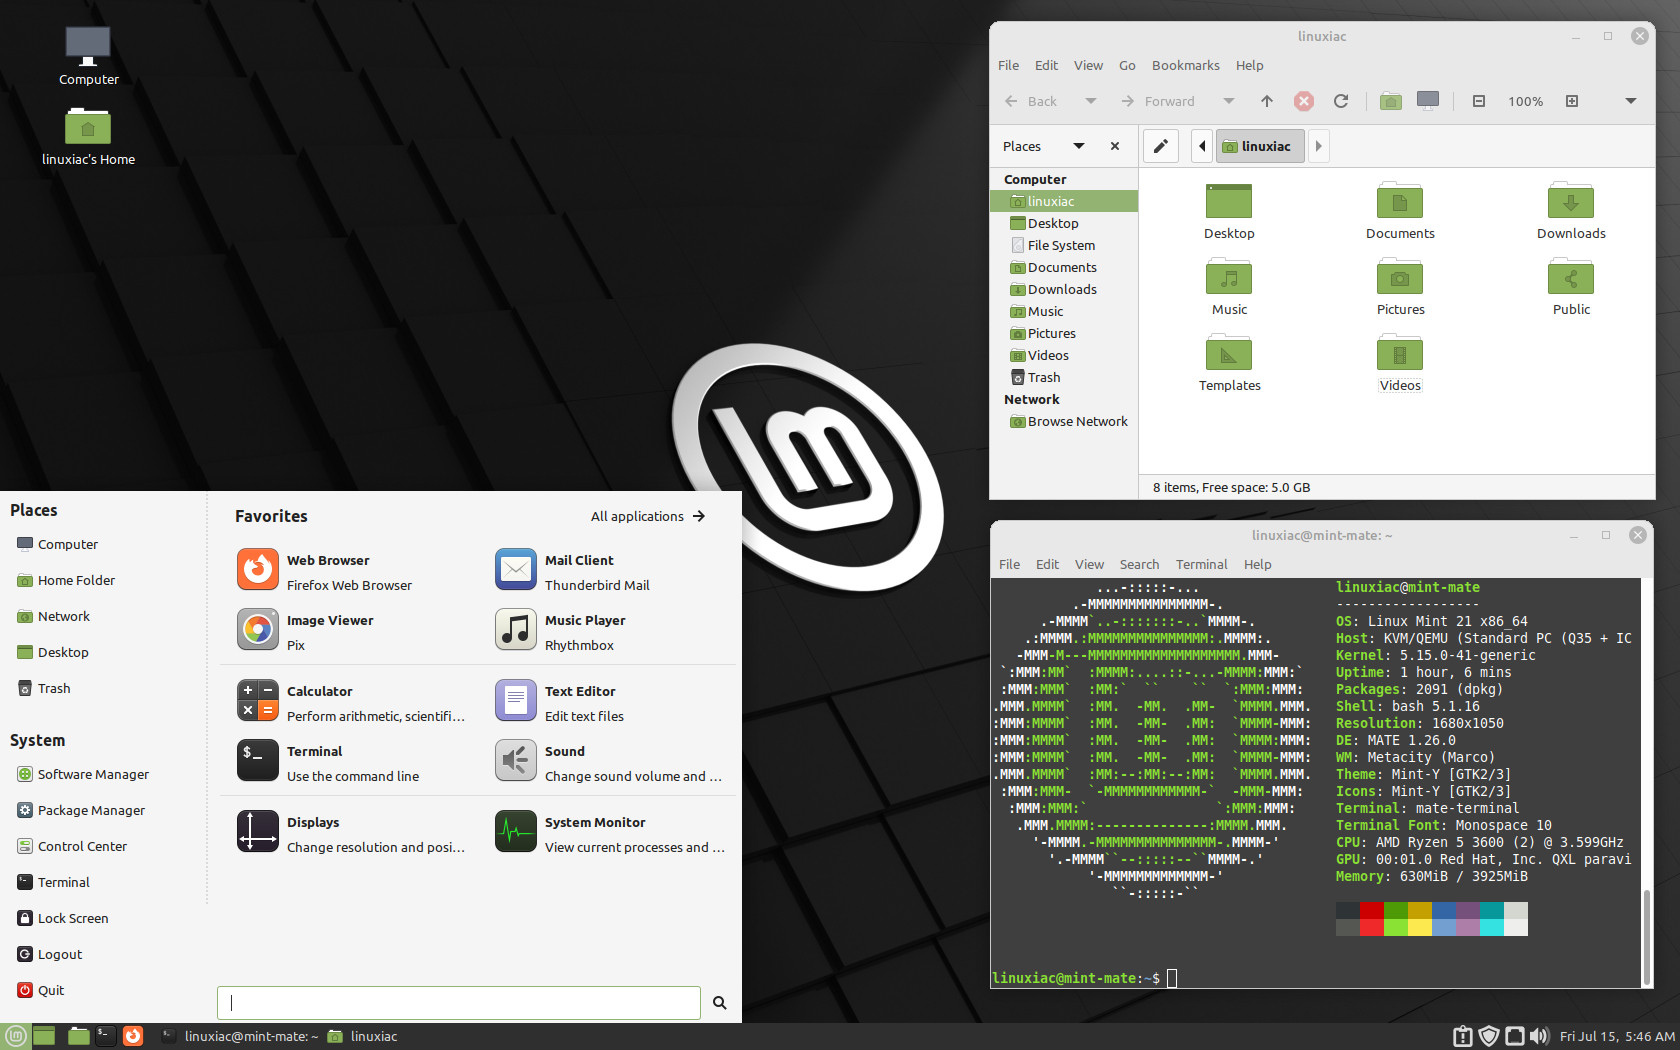Click Home folder icon in file manager toolbar
The image size is (1680, 1050).
[x=1390, y=101]
